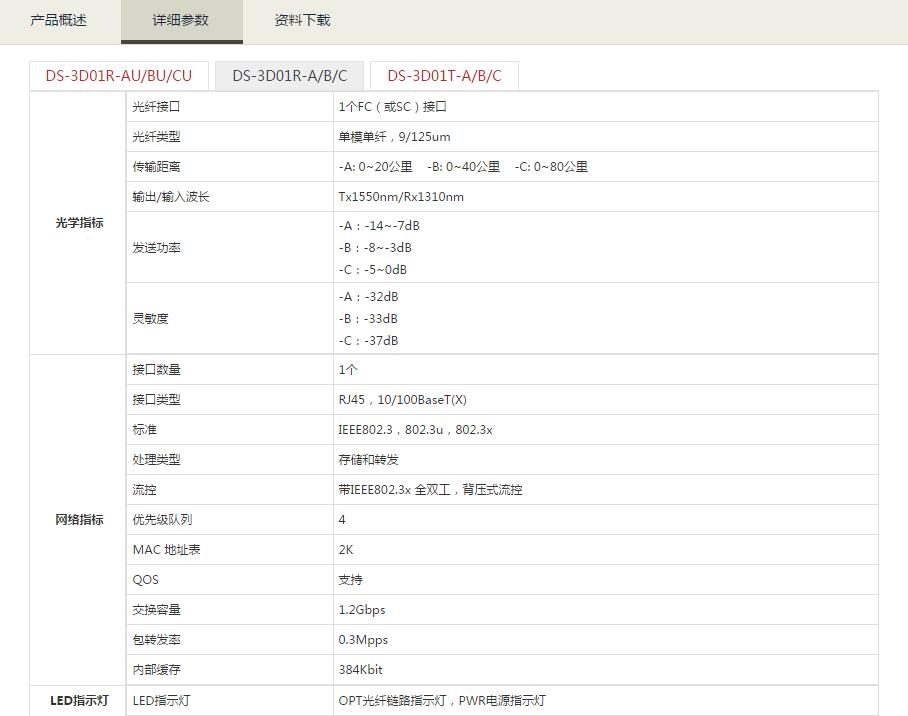Click the Tx1550nm/Rx1310nm wavelength value
This screenshot has width=908, height=716.
(401, 197)
